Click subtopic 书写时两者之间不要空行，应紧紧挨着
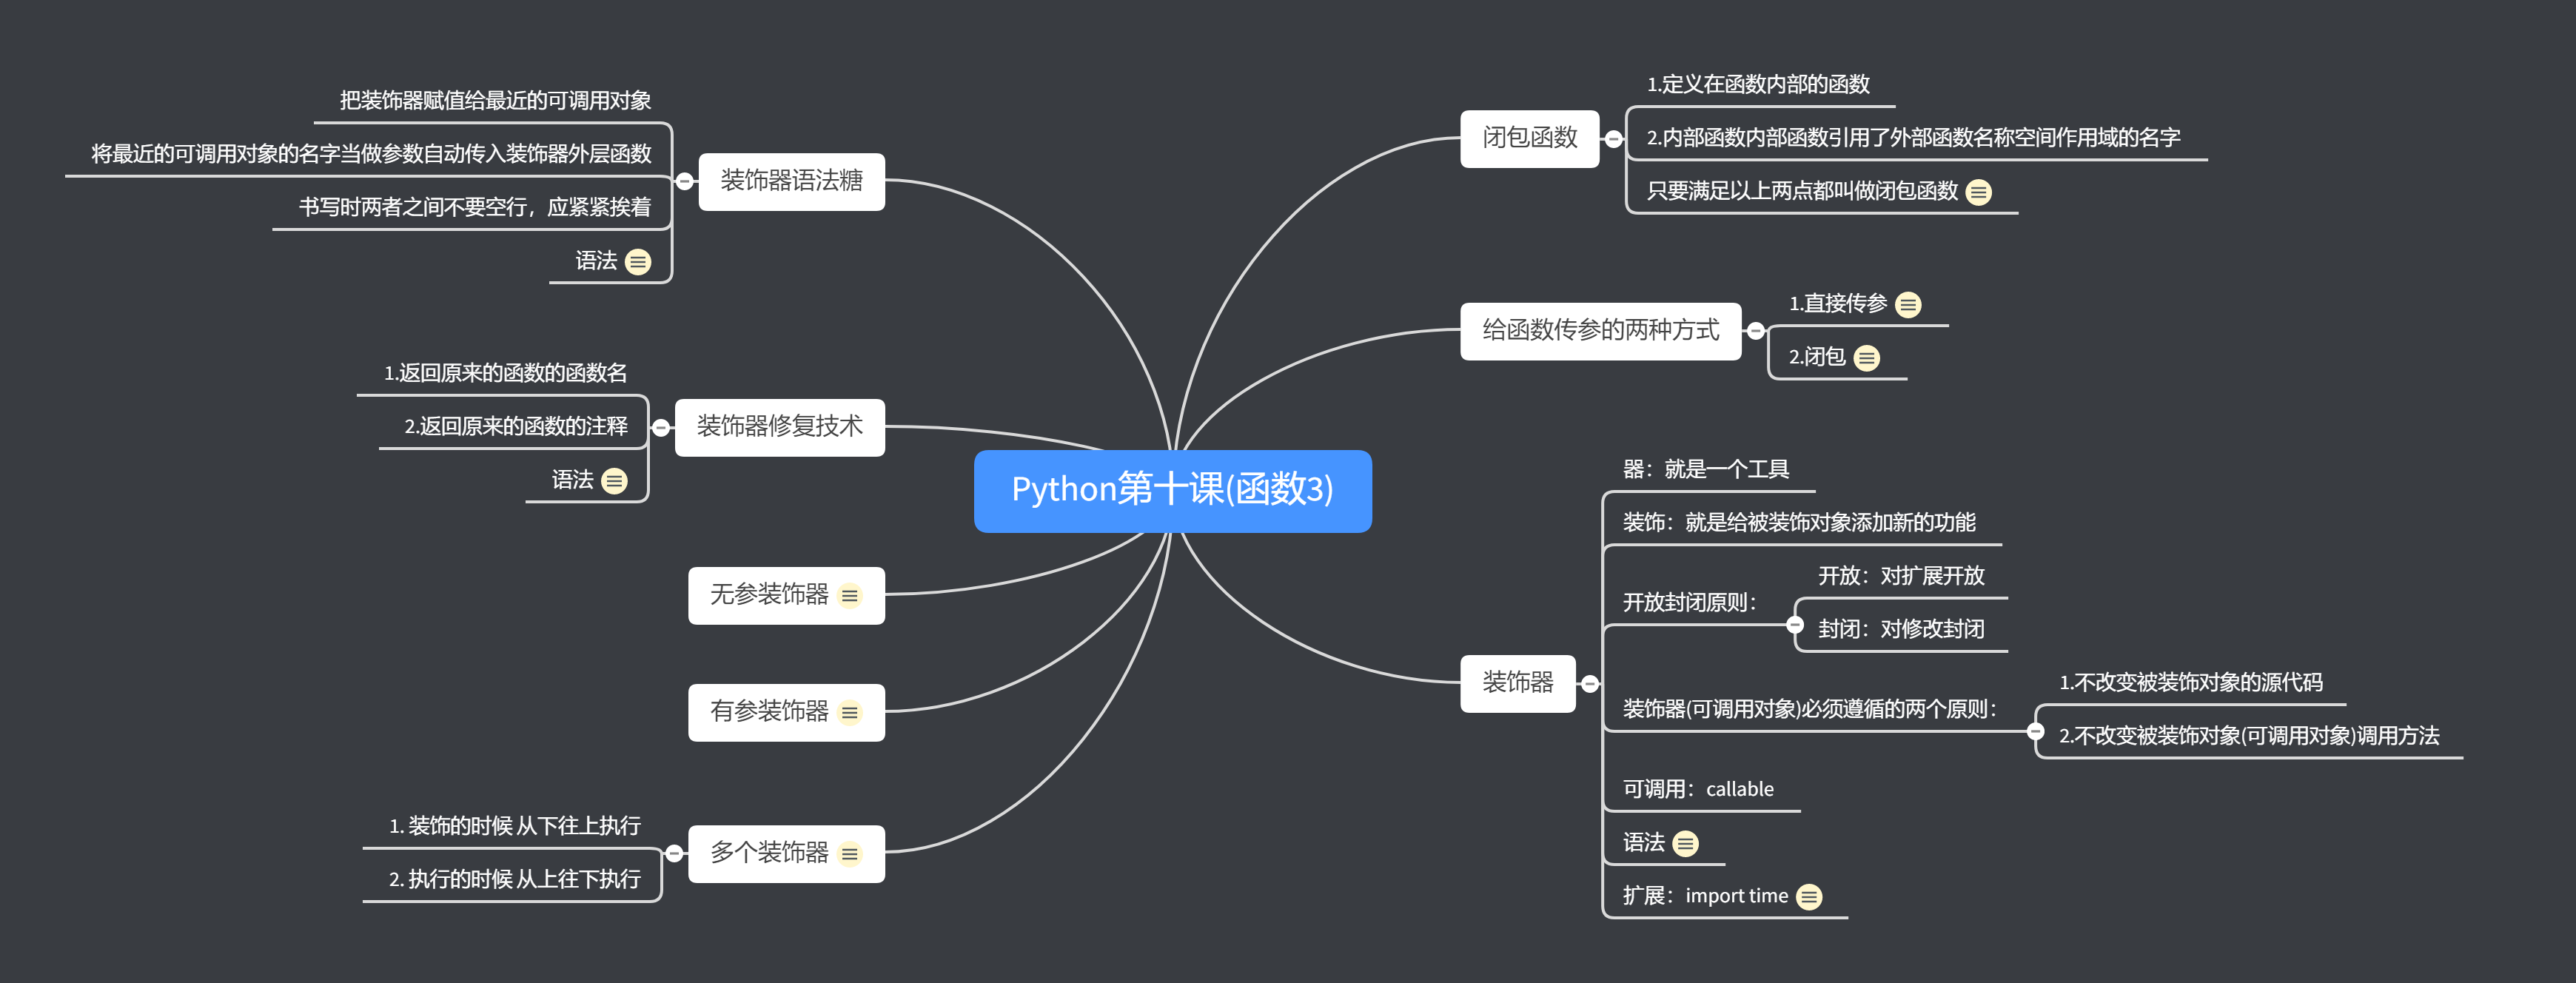 point(474,207)
